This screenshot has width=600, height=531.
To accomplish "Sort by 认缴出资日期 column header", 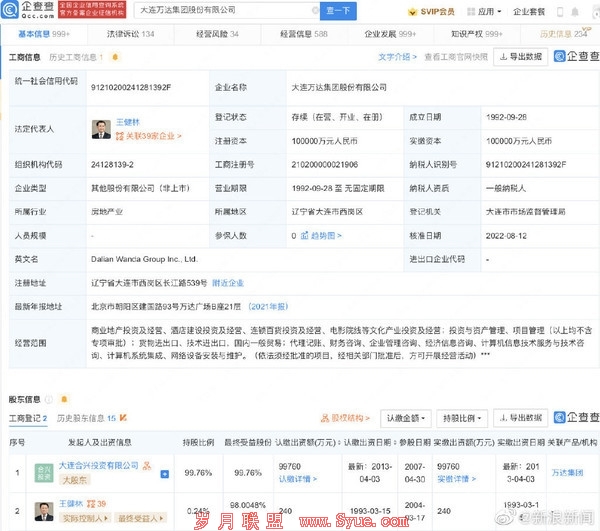I will pos(370,443).
